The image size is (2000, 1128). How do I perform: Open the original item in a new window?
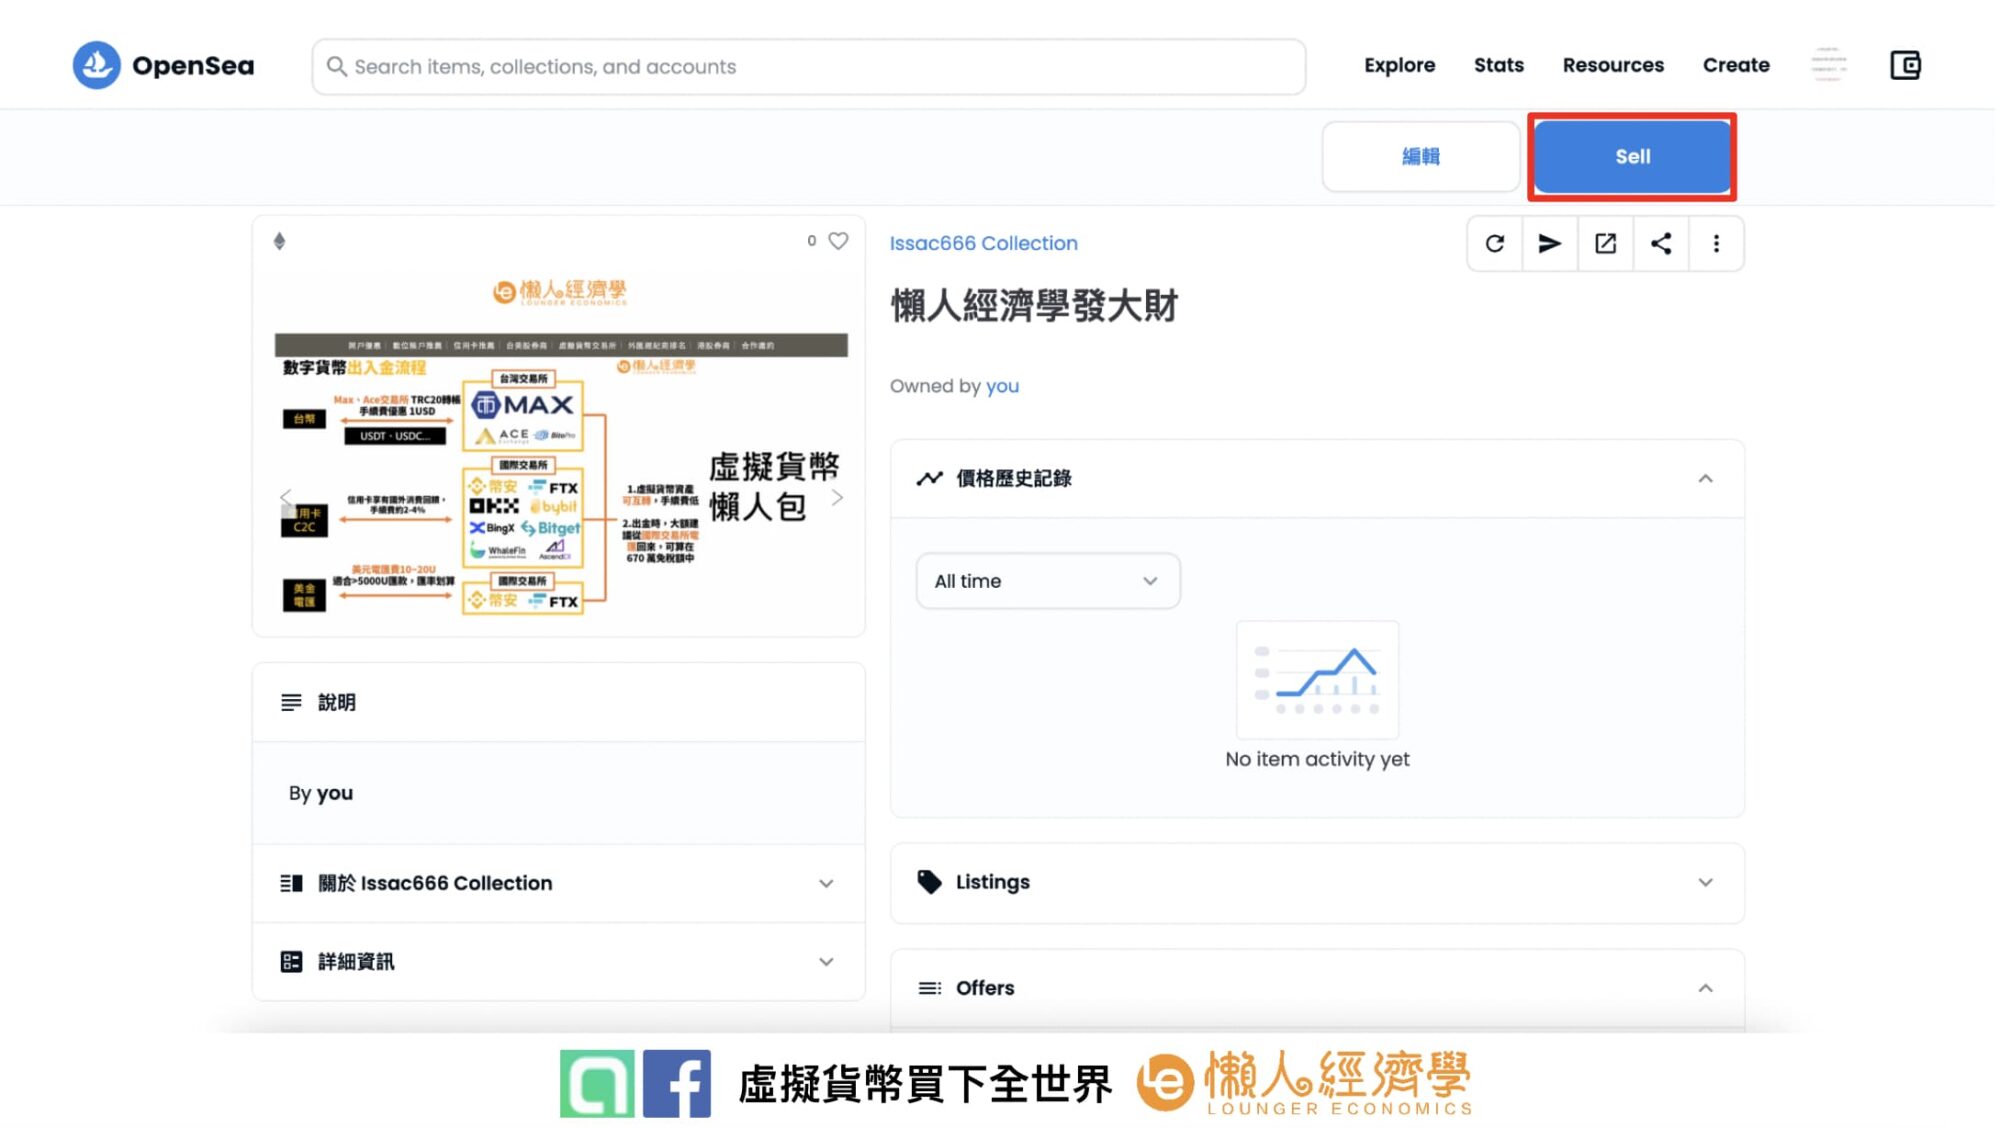click(1606, 243)
